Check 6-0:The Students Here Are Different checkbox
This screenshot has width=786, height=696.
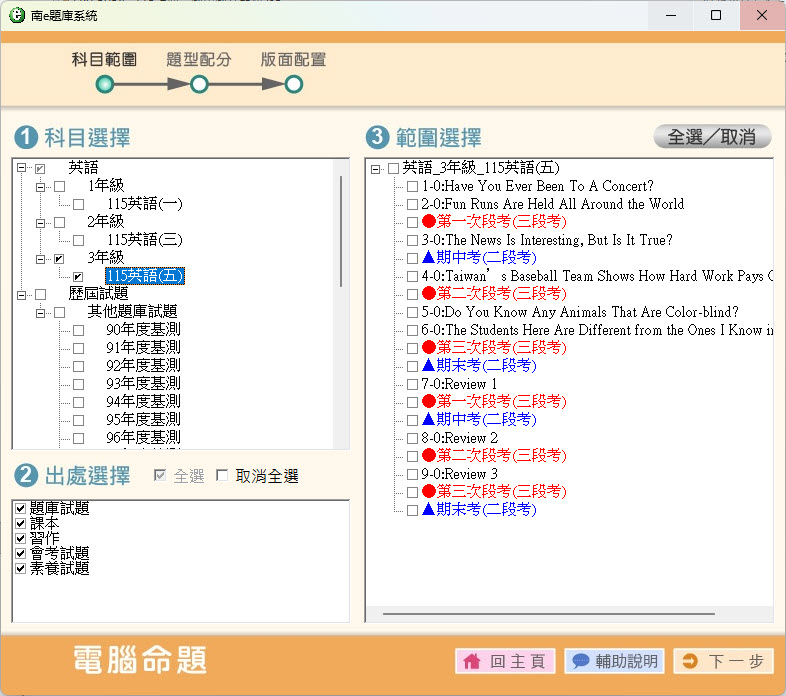coord(413,330)
